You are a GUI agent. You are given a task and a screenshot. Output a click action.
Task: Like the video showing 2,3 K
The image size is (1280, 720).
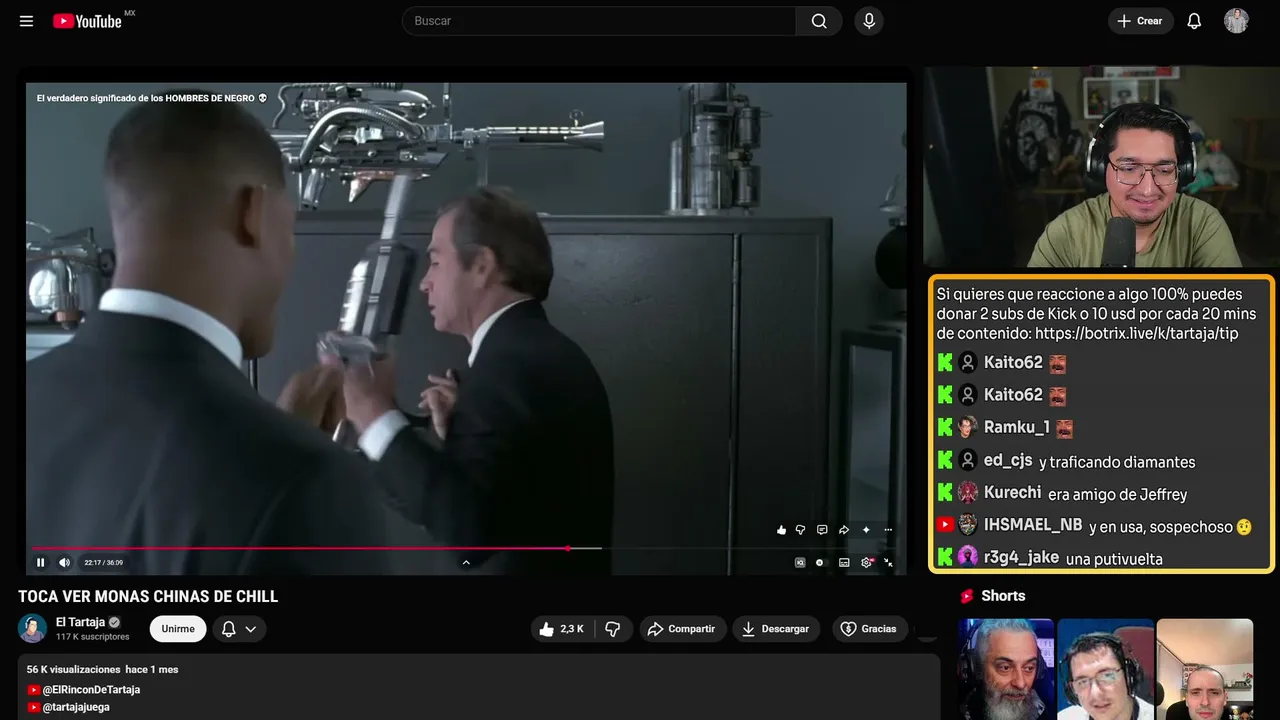pyautogui.click(x=561, y=629)
